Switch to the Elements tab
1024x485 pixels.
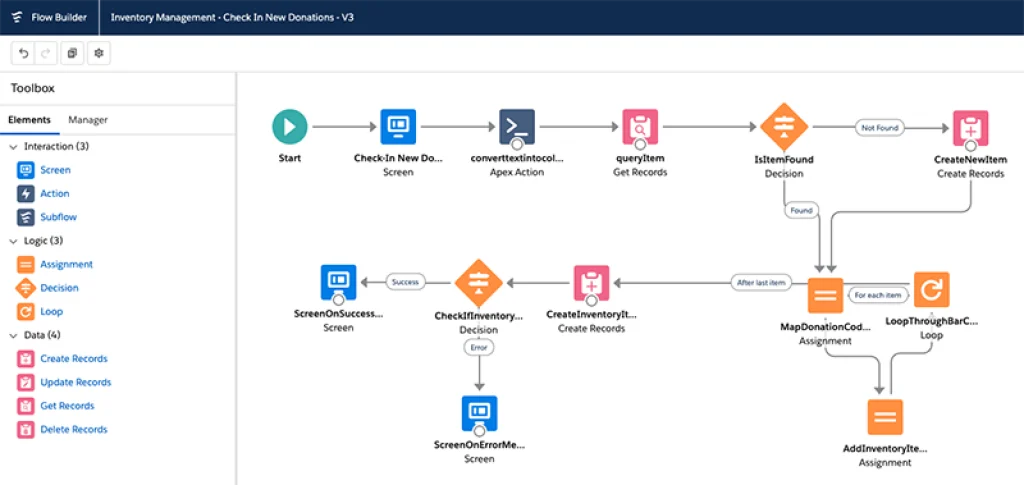click(30, 120)
